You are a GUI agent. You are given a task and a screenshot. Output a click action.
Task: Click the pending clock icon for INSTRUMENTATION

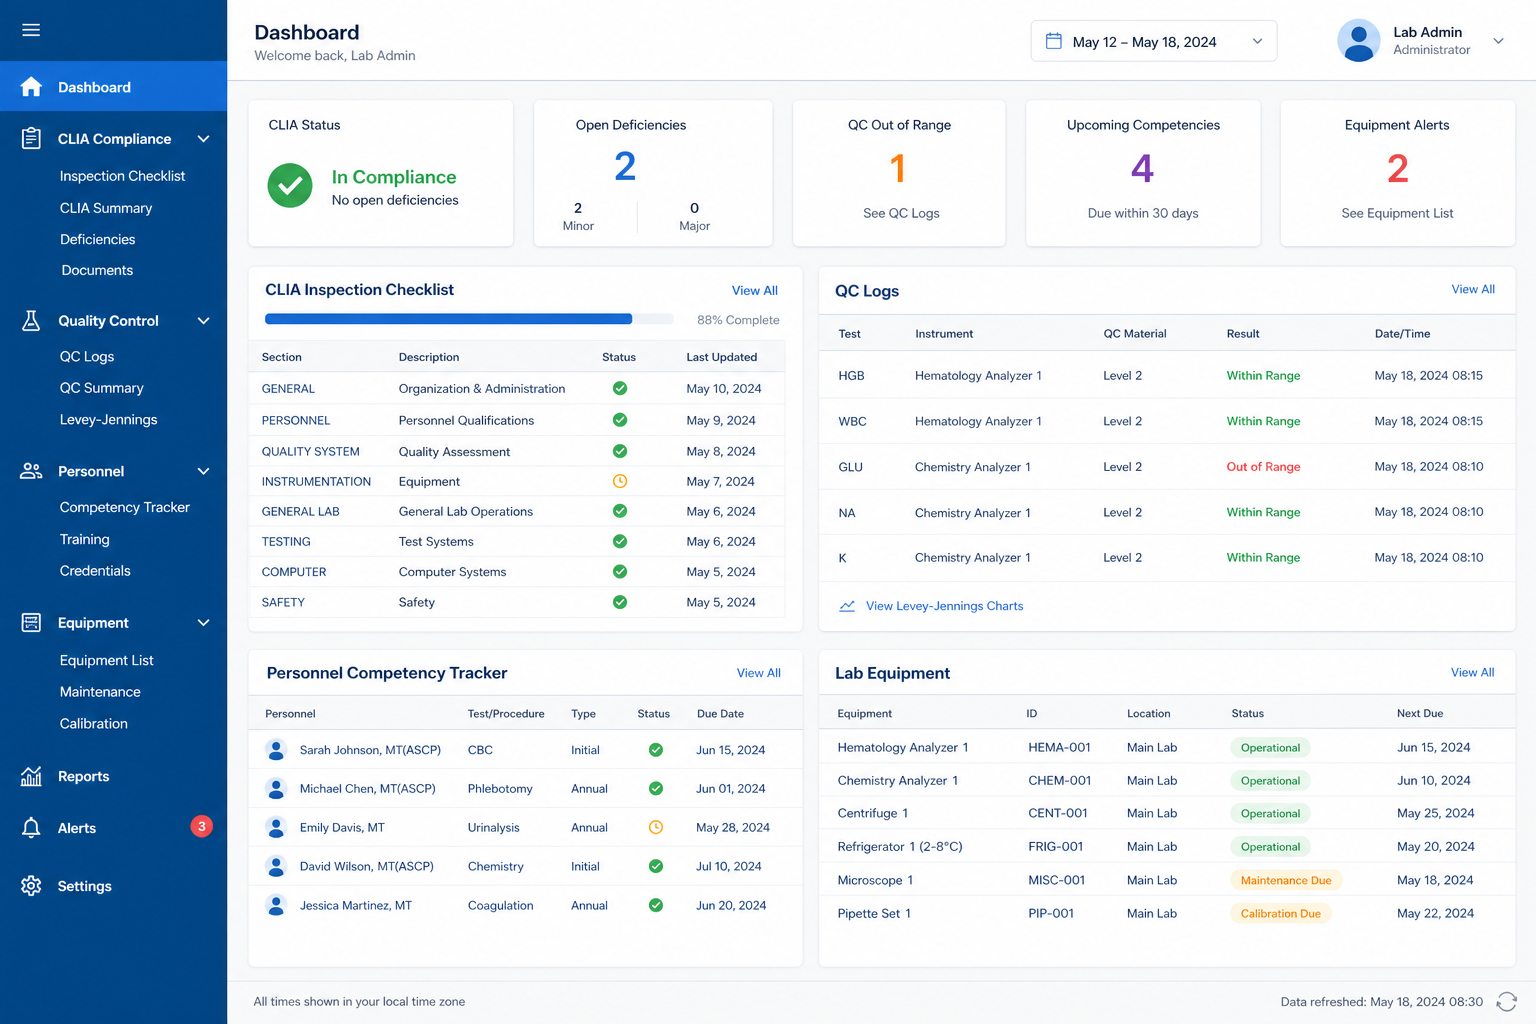tap(620, 481)
